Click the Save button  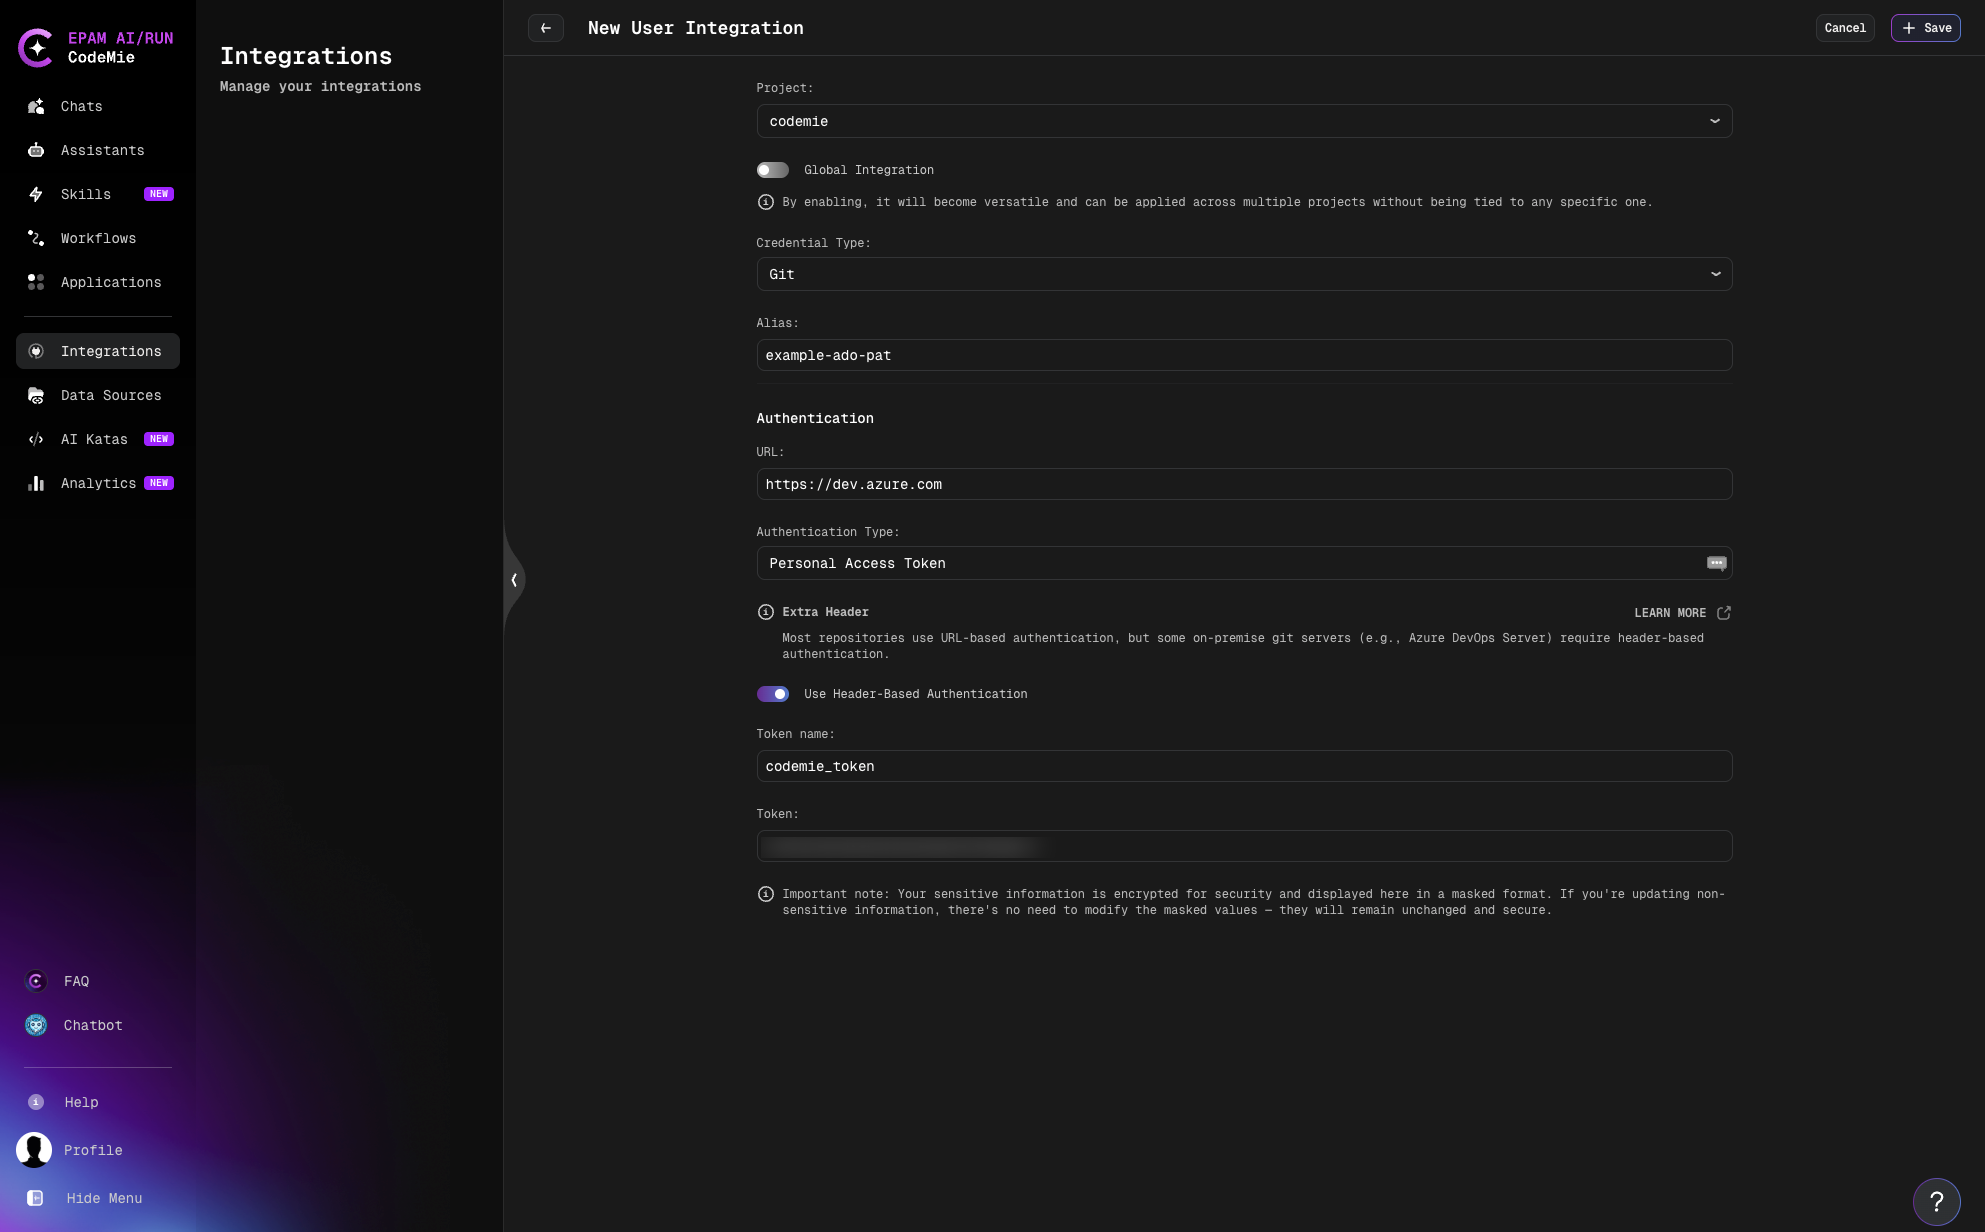pos(1926,28)
